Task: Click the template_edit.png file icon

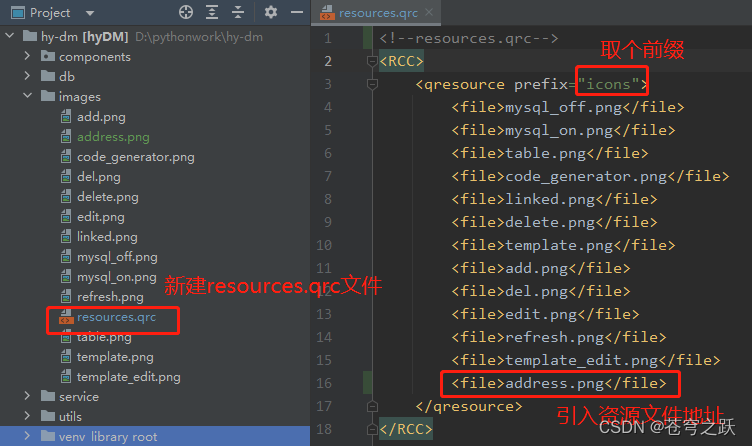Action: point(66,377)
